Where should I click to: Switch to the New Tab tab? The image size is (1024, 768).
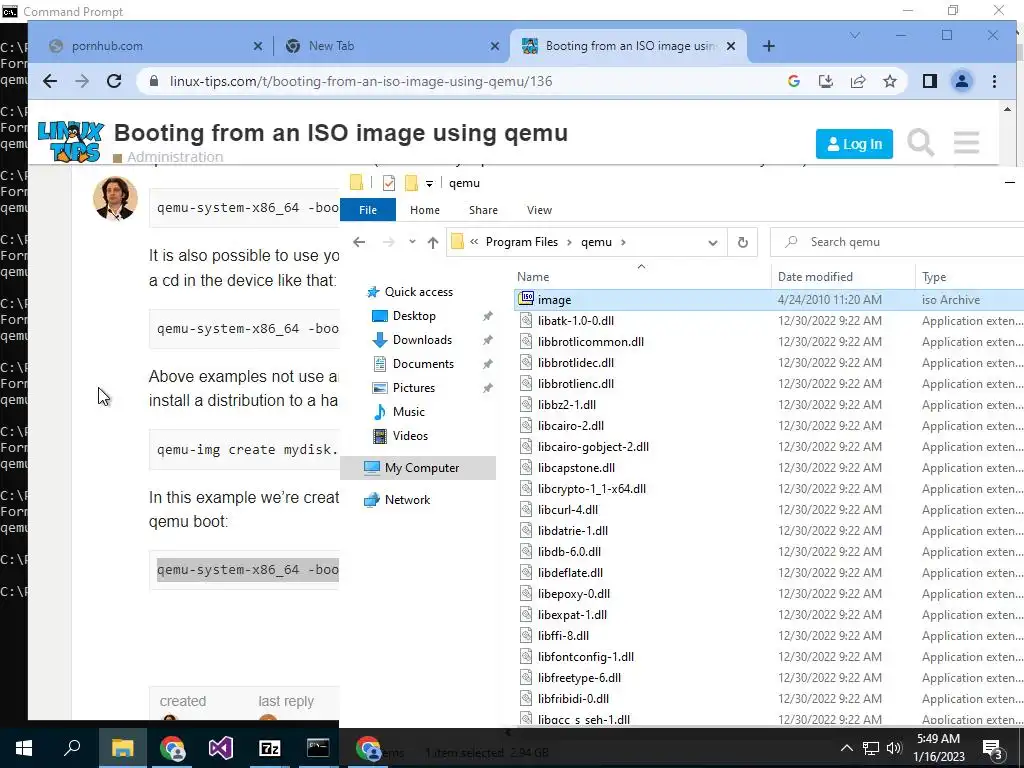coord(389,46)
